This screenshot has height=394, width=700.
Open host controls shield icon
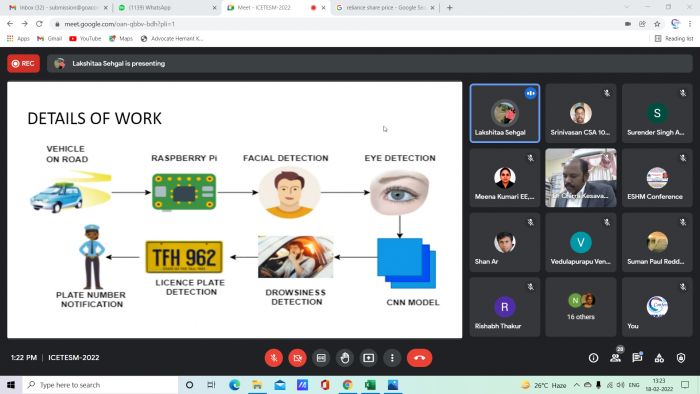coord(680,358)
